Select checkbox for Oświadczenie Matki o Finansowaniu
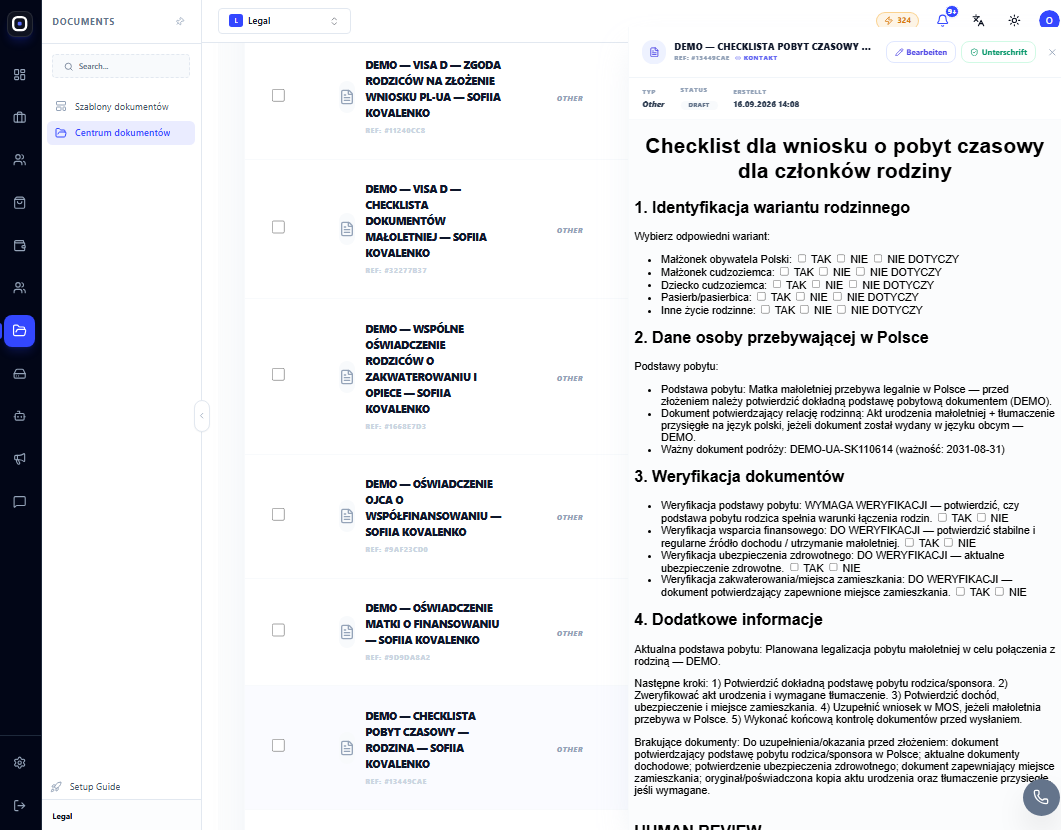This screenshot has height=830, width=1061. click(278, 630)
